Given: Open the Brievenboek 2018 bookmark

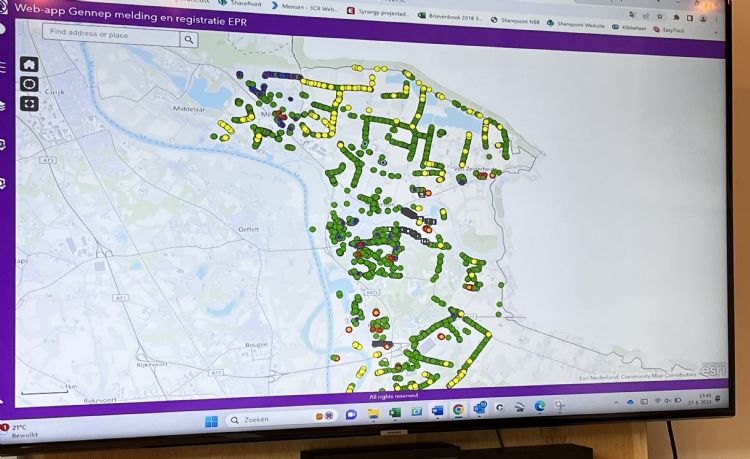Looking at the screenshot, I should click(452, 17).
